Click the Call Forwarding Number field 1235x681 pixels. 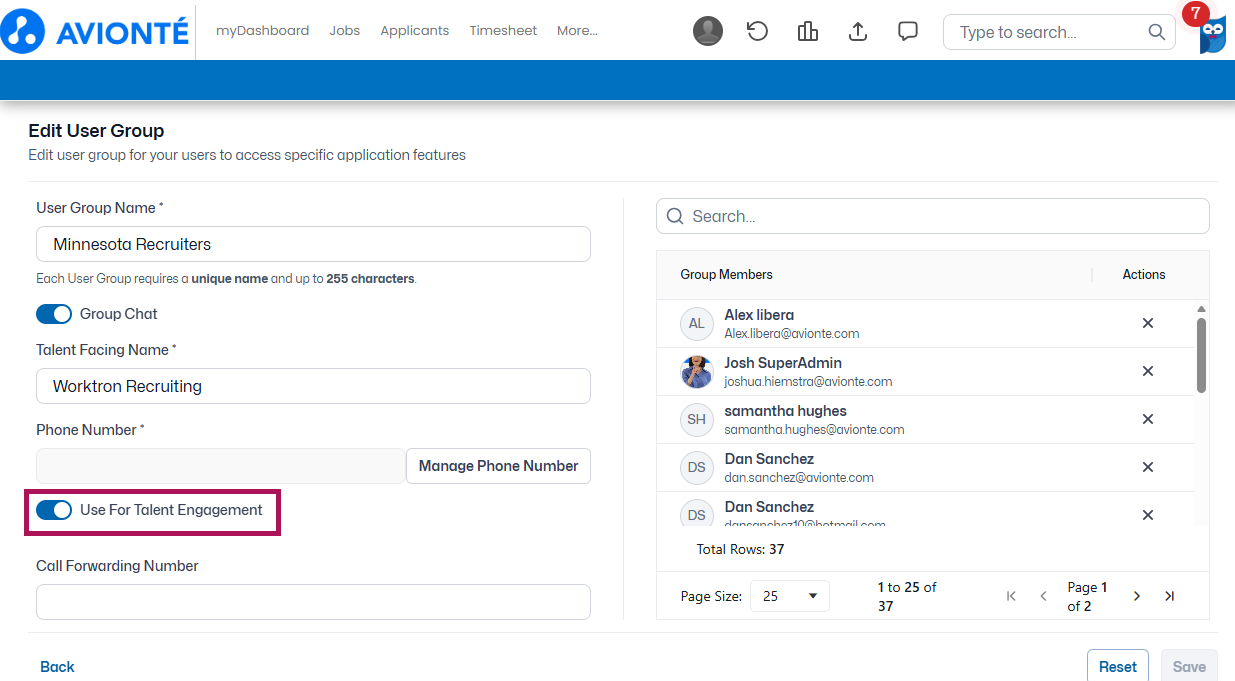(313, 602)
